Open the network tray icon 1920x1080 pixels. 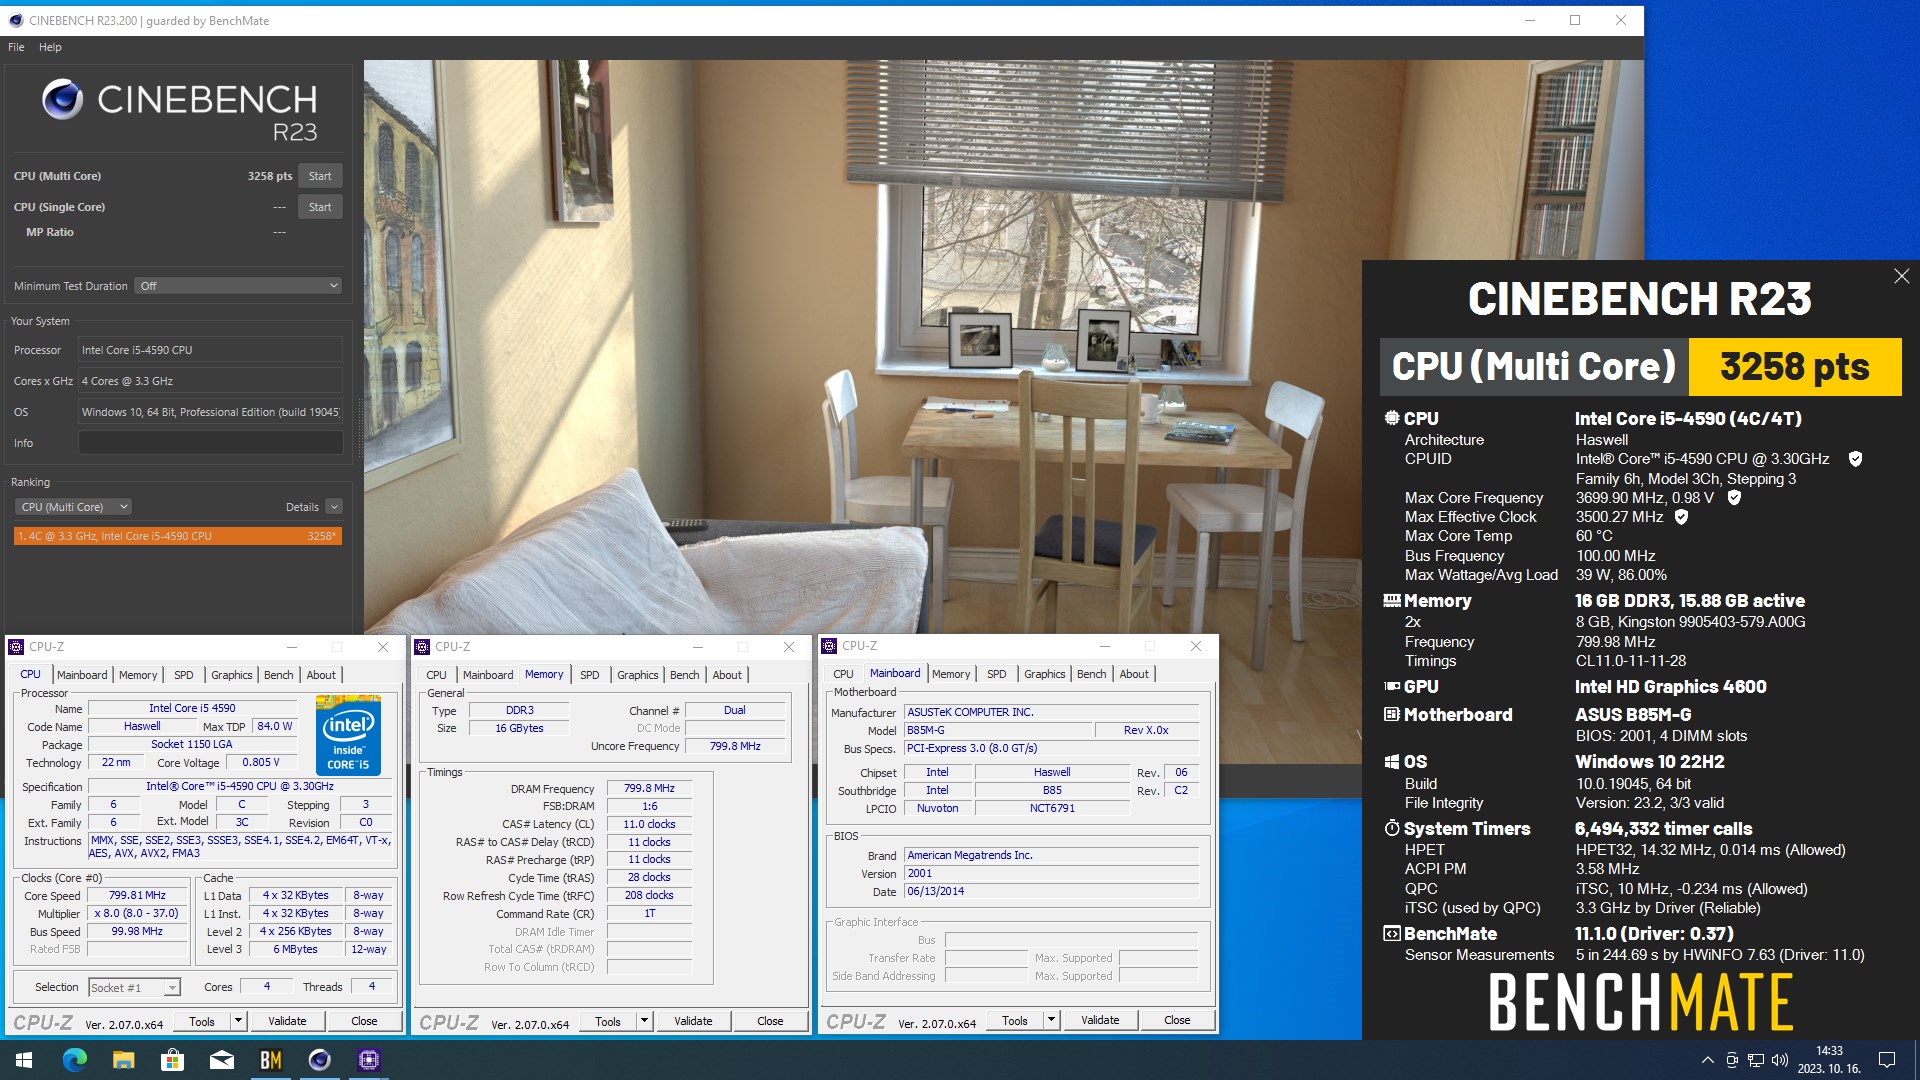pos(1755,1060)
